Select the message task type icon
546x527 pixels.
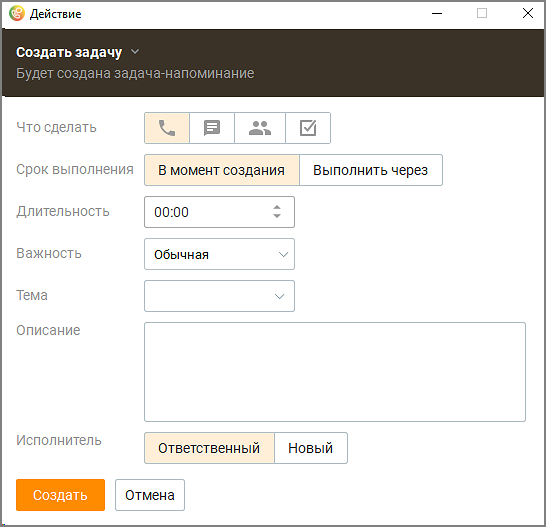pyautogui.click(x=212, y=128)
